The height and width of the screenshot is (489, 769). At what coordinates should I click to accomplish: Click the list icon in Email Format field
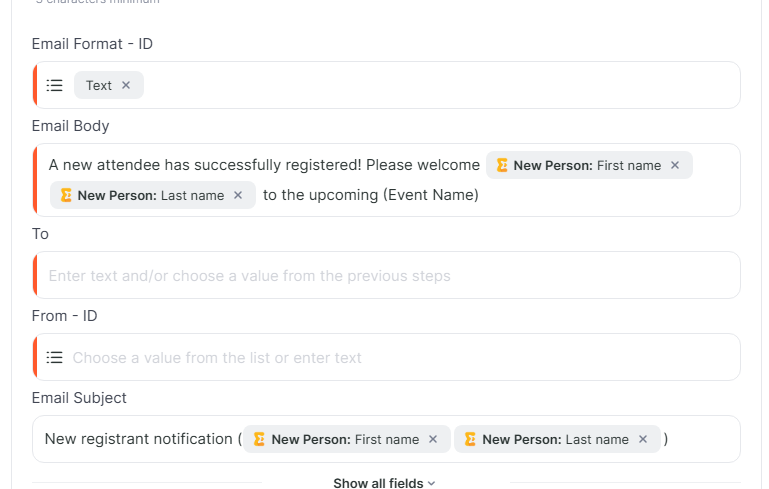[x=55, y=86]
